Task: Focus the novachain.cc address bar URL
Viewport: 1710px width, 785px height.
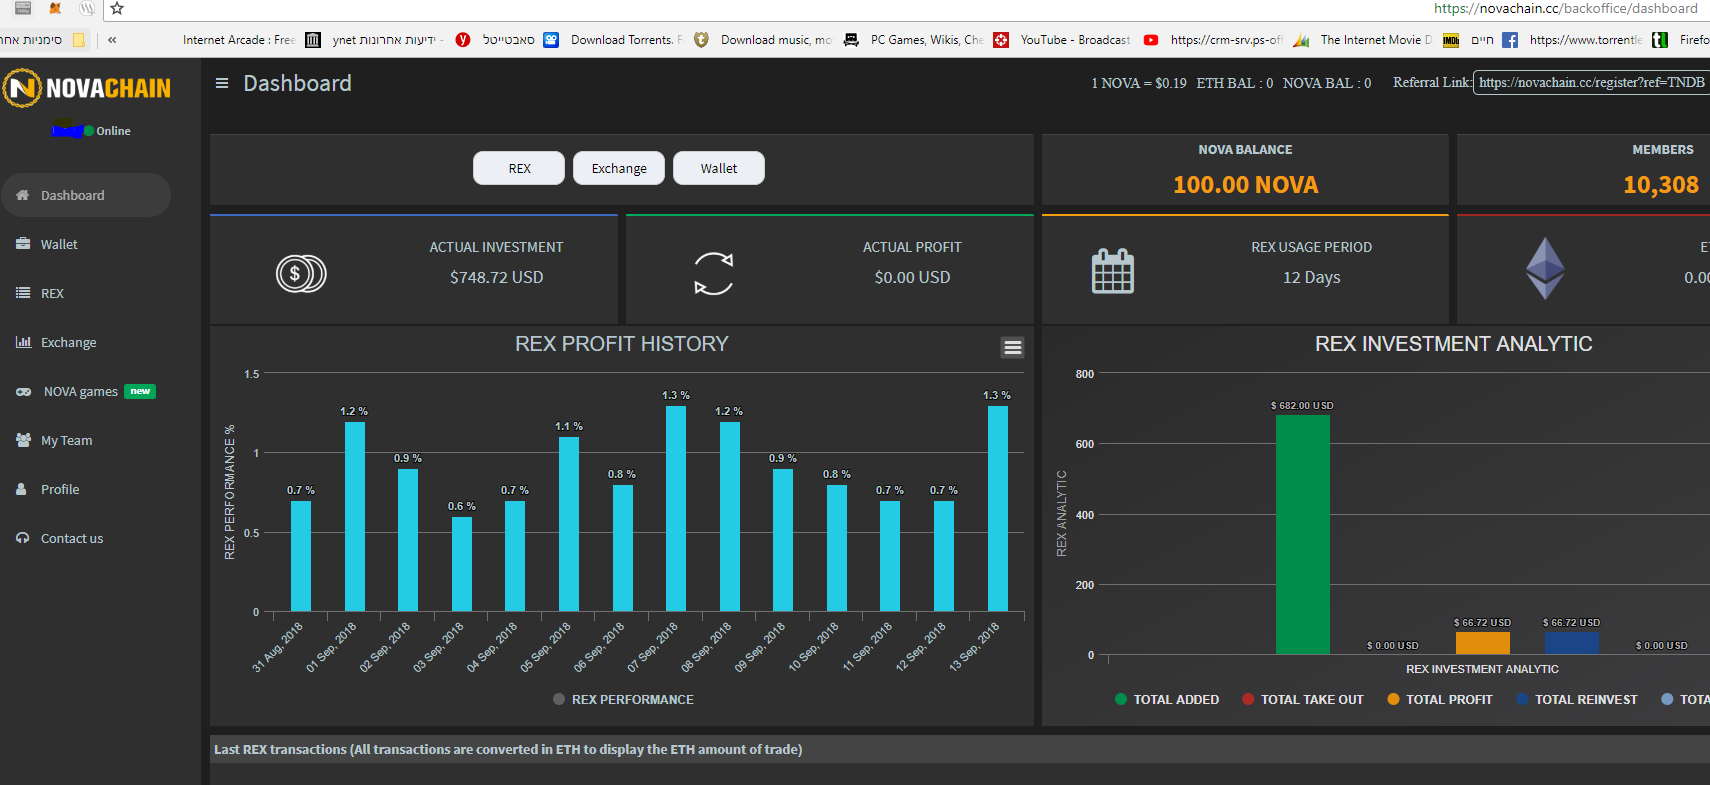Action: (x=1566, y=8)
